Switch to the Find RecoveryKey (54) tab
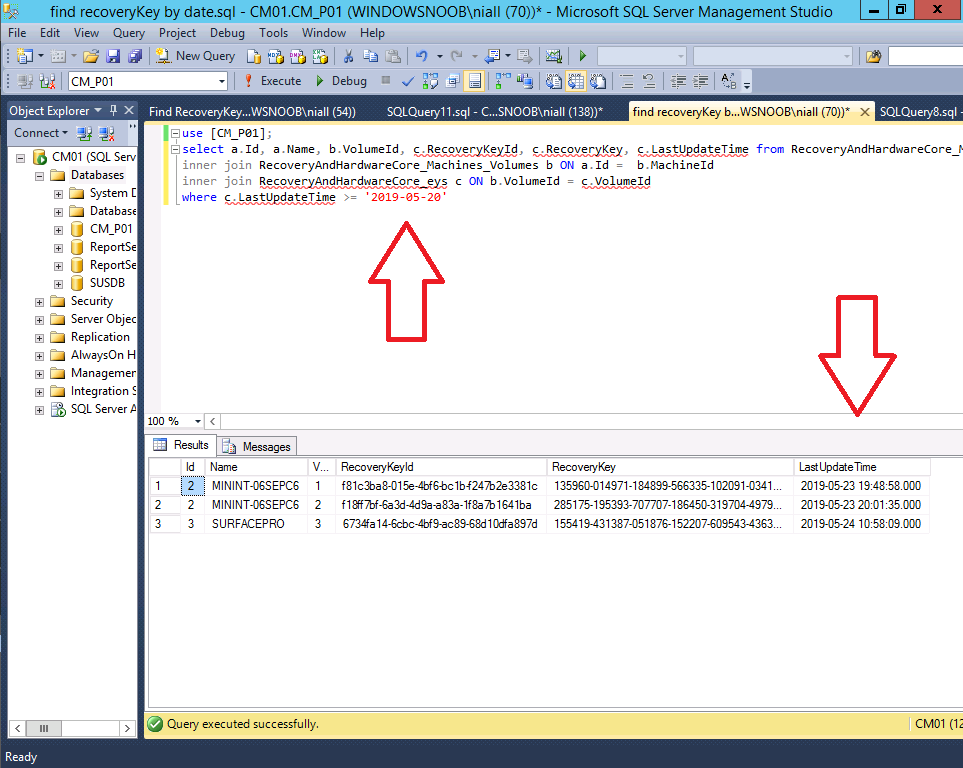The height and width of the screenshot is (768, 963). click(252, 111)
